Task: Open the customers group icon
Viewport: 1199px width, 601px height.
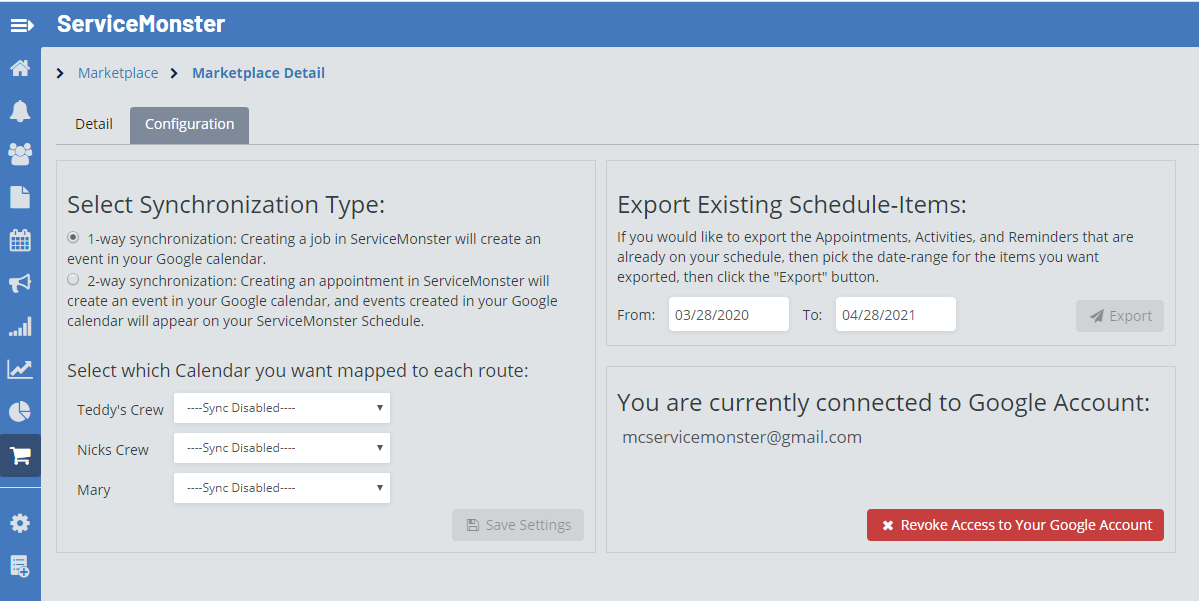Action: click(x=20, y=153)
